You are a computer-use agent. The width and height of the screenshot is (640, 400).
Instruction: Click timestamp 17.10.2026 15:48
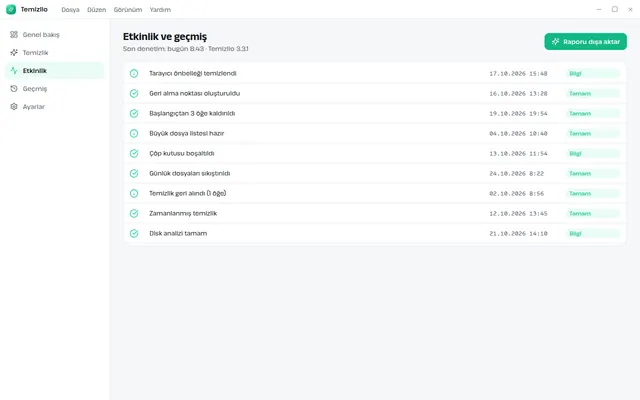click(x=518, y=73)
